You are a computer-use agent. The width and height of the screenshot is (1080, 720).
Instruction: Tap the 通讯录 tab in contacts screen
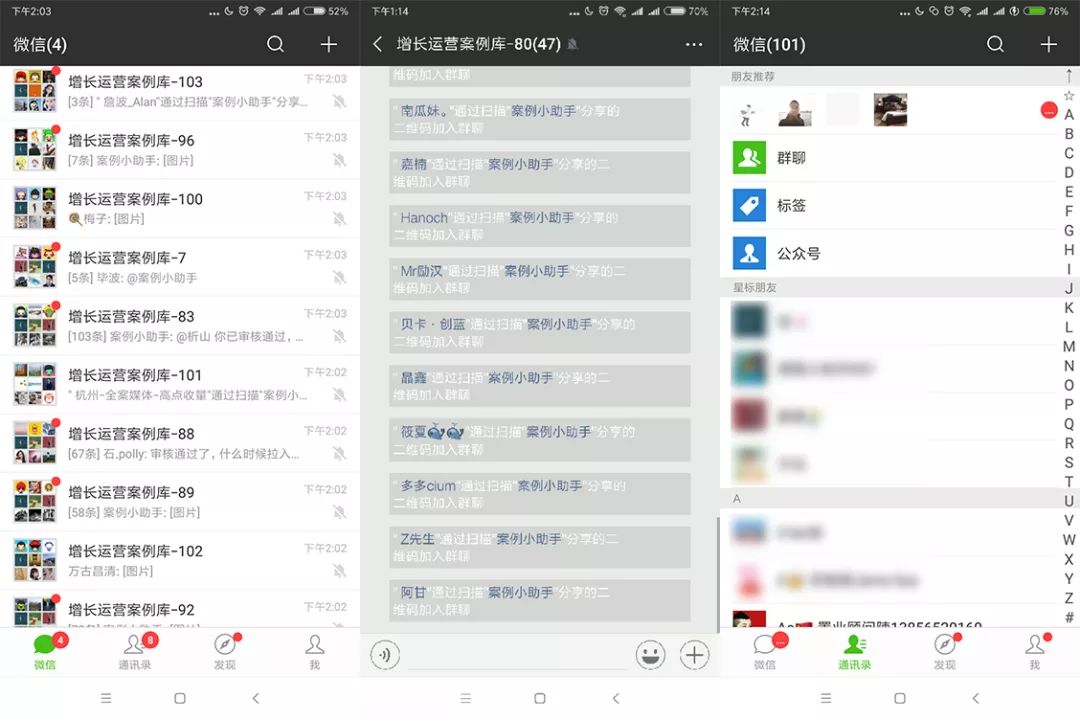point(855,652)
